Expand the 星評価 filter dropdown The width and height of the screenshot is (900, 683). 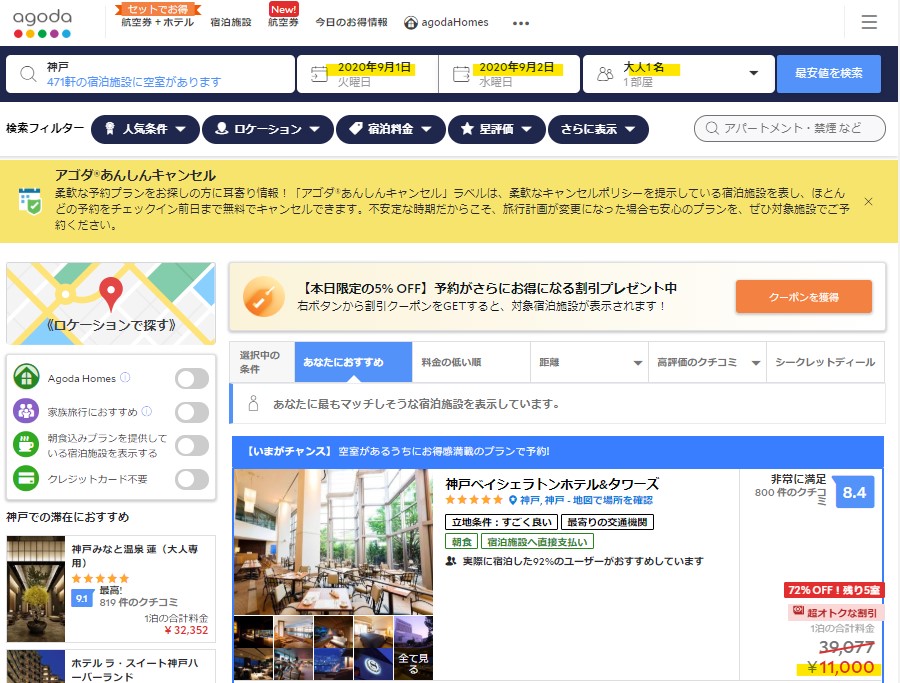click(496, 129)
